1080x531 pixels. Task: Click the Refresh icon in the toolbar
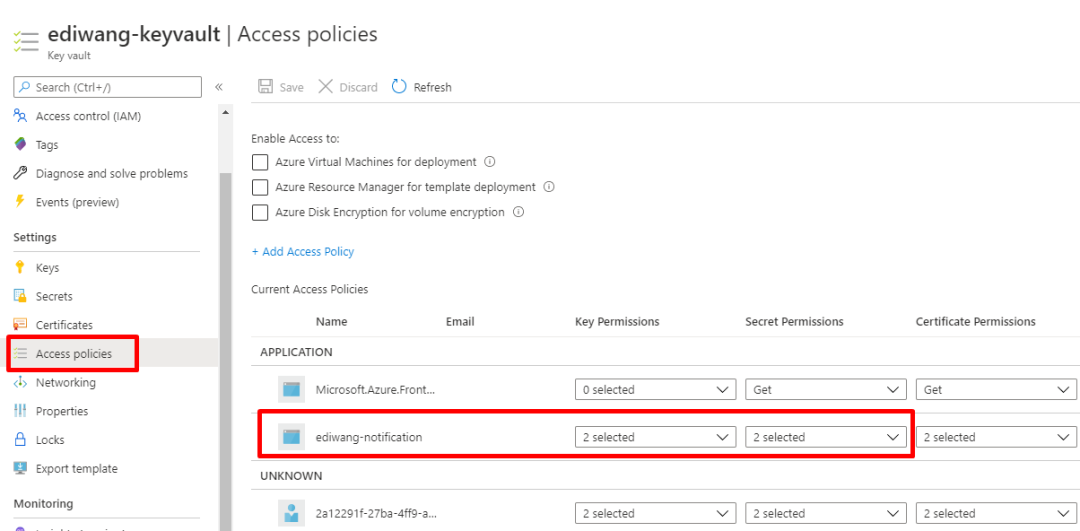coord(399,87)
